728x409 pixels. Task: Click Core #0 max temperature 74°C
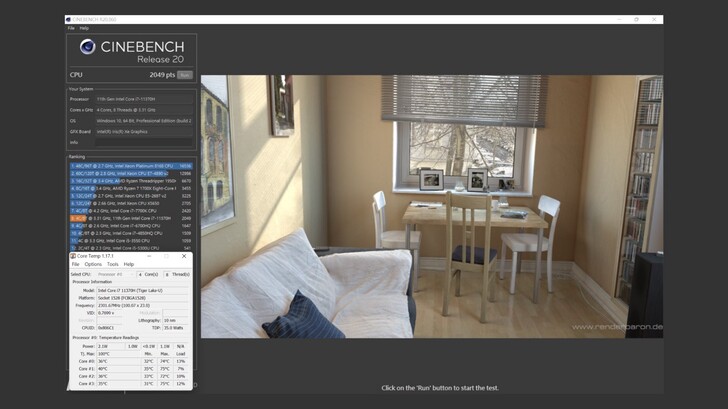(x=165, y=361)
